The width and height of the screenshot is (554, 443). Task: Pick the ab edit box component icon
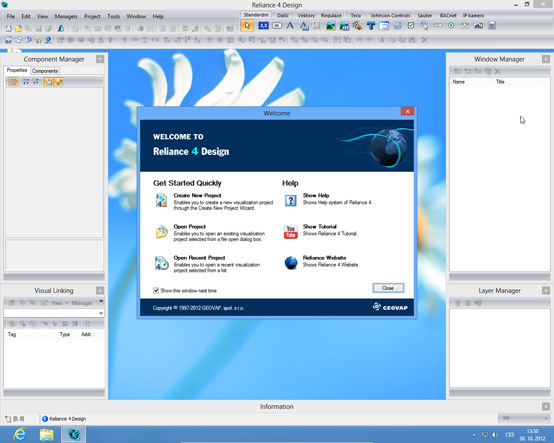coord(478,25)
